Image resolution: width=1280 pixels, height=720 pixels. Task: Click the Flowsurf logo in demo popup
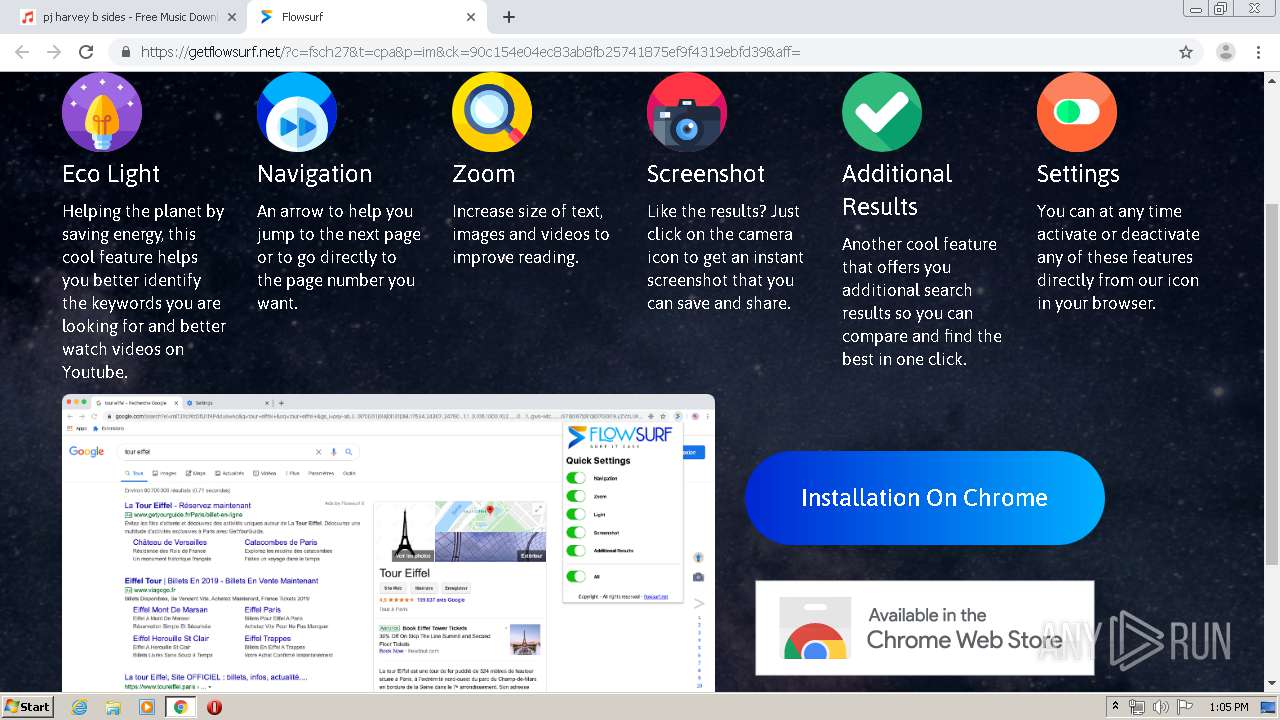point(618,438)
